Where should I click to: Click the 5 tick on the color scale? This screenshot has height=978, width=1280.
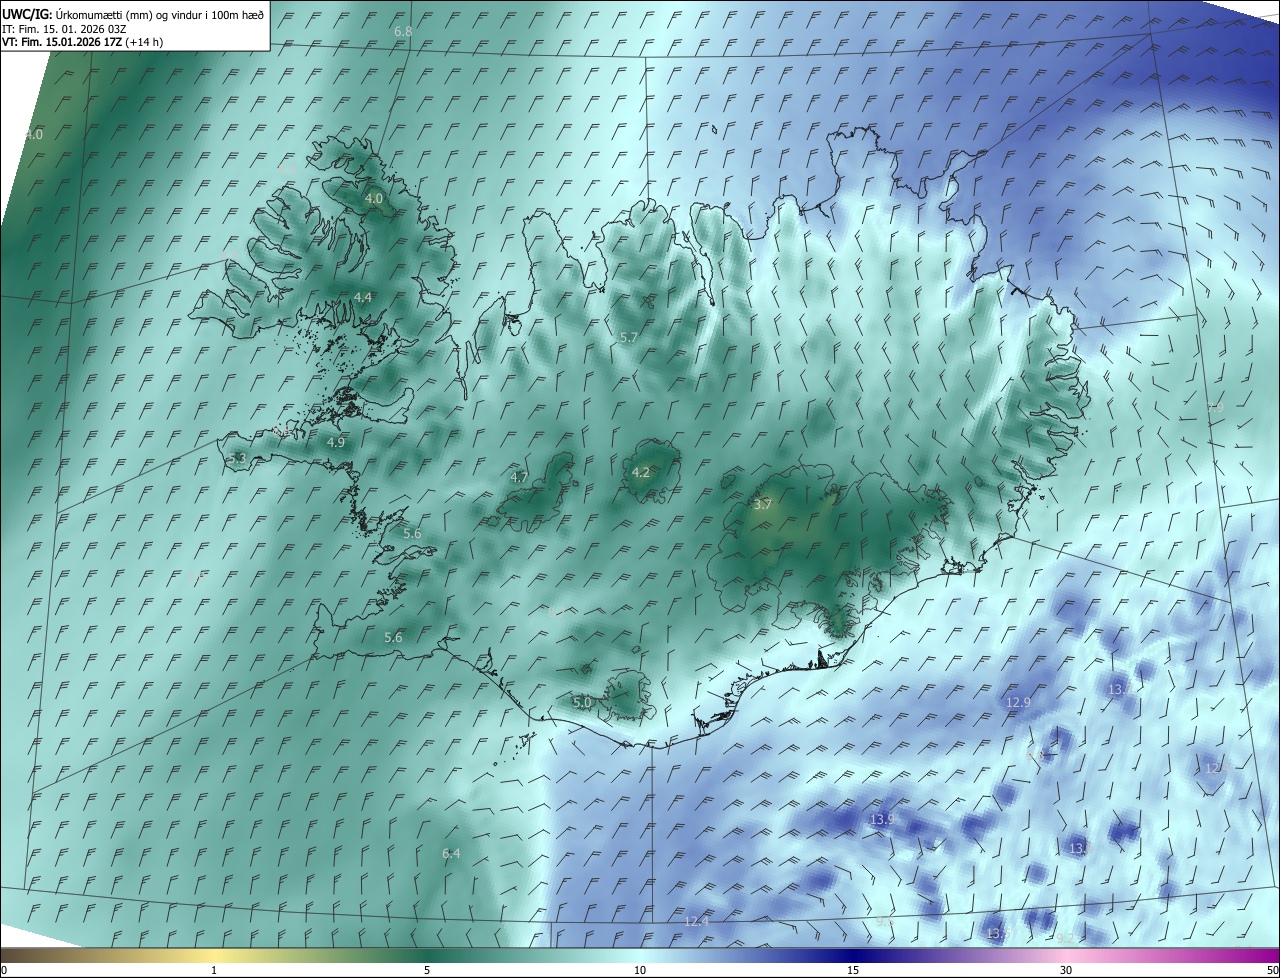pyautogui.click(x=427, y=970)
